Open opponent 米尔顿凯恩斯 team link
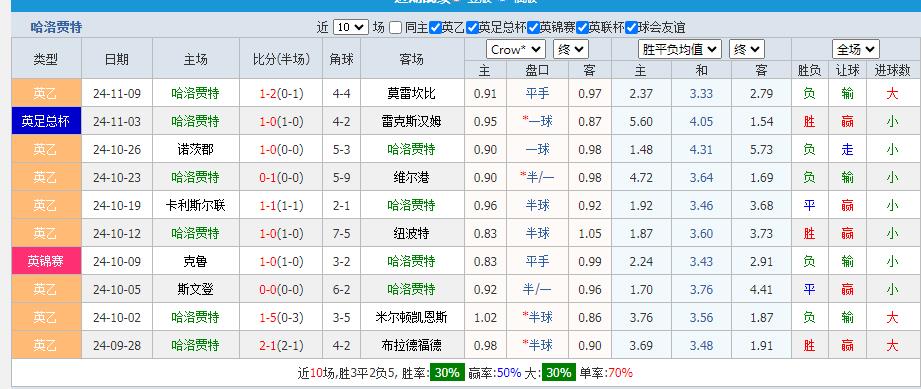The width and height of the screenshot is (921, 389). click(x=412, y=317)
